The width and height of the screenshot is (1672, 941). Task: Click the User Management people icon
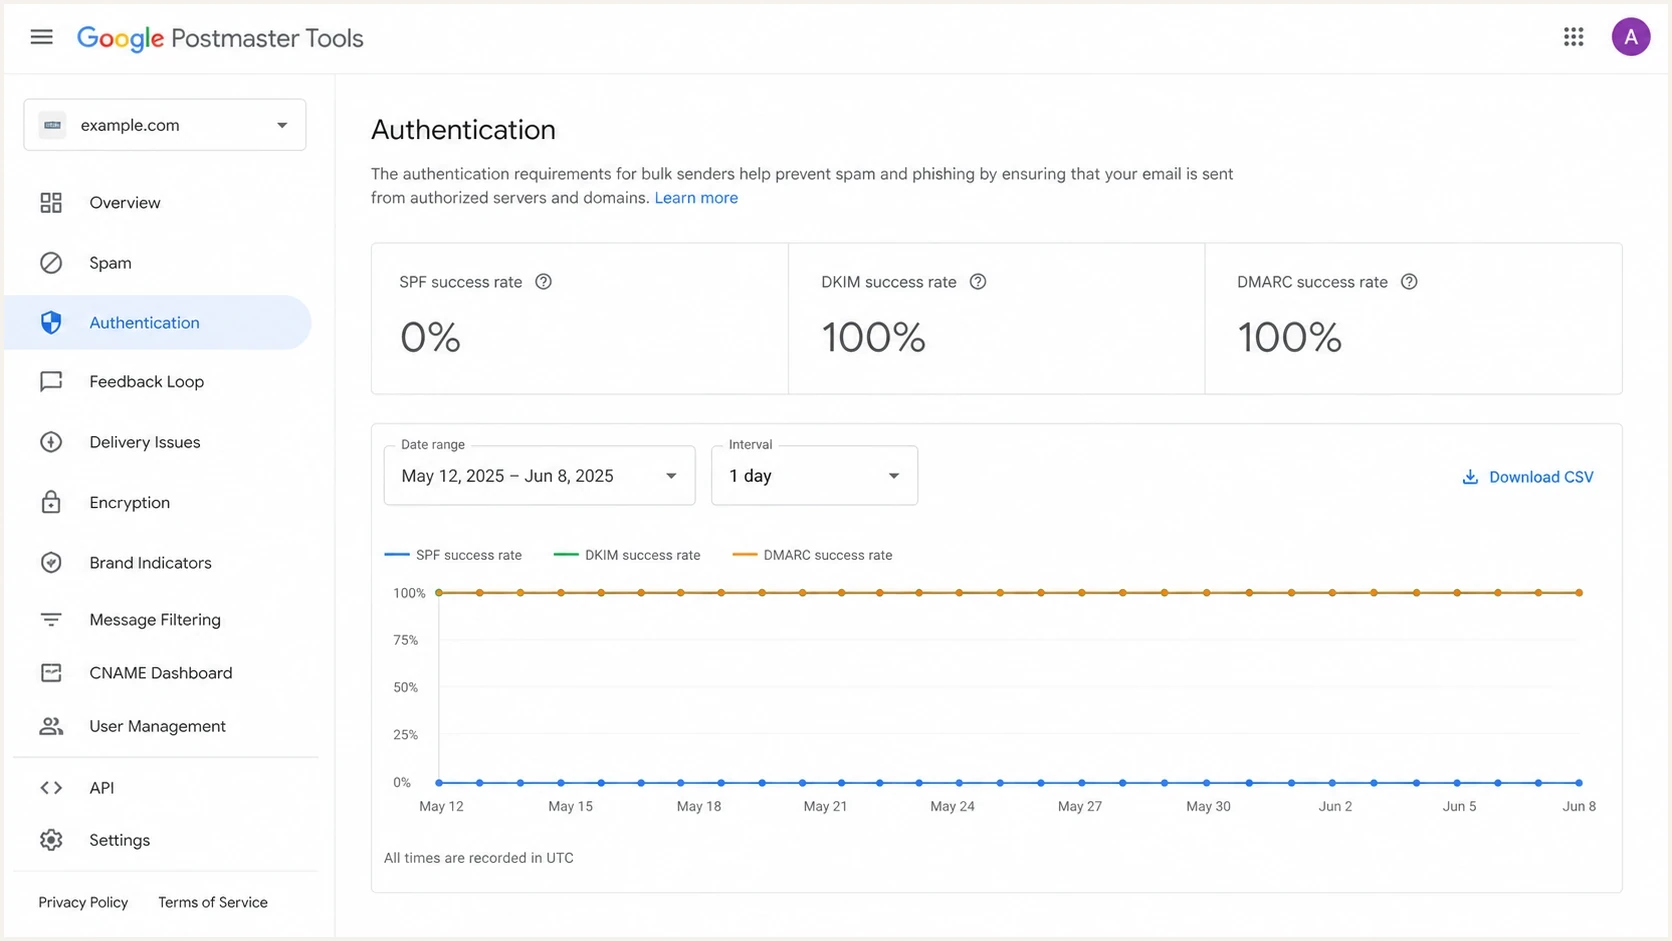(x=51, y=727)
